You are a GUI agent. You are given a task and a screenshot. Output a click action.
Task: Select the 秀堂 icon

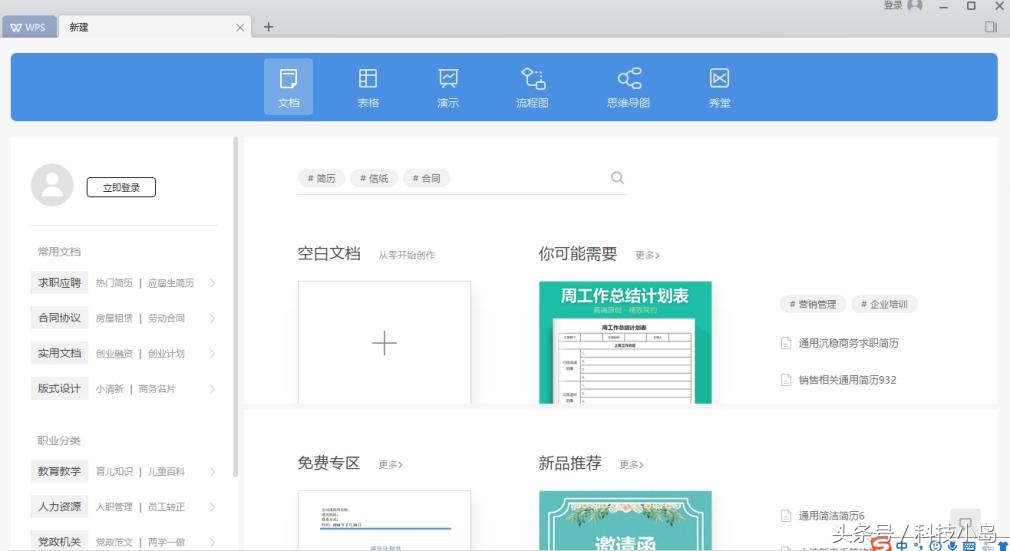pyautogui.click(x=719, y=86)
